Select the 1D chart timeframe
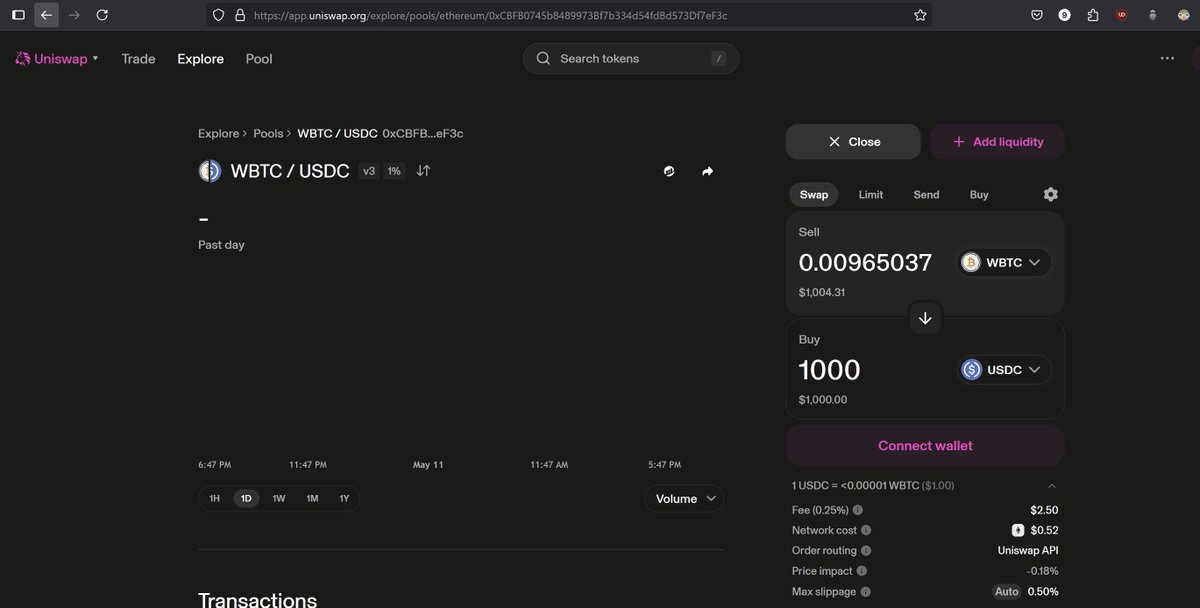This screenshot has height=608, width=1200. (246, 498)
